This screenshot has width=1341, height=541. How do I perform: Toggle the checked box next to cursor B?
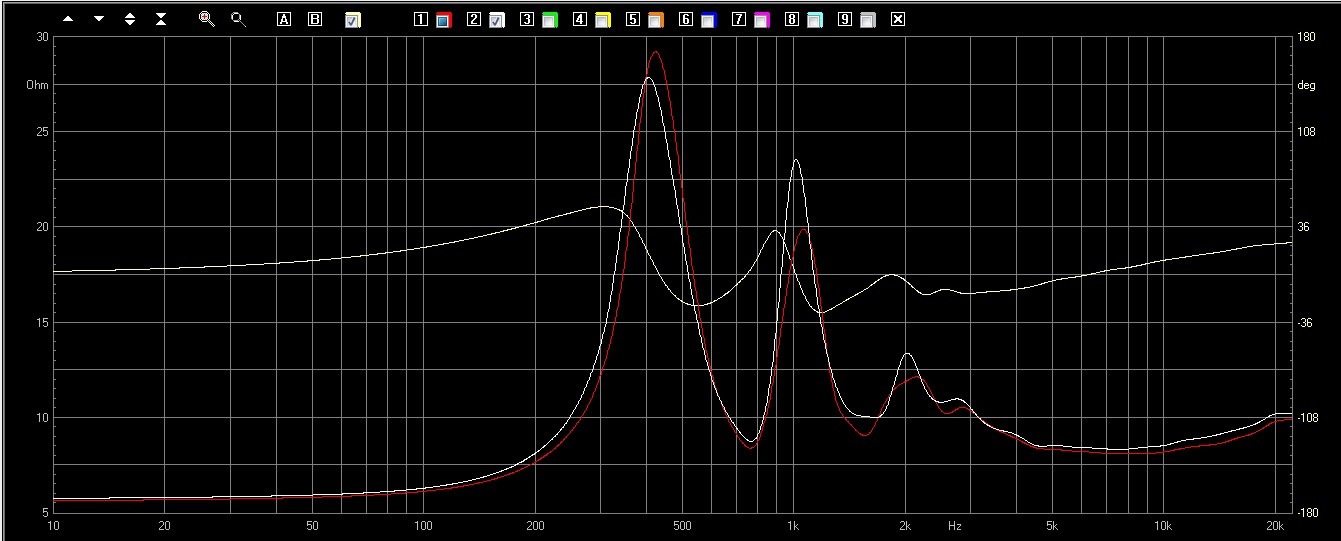click(x=352, y=20)
